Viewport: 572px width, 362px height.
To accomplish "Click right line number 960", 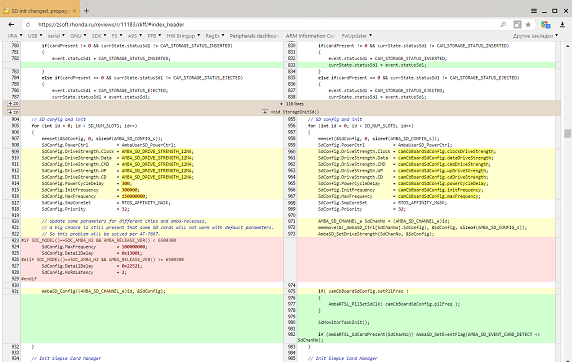I will click(x=292, y=151).
